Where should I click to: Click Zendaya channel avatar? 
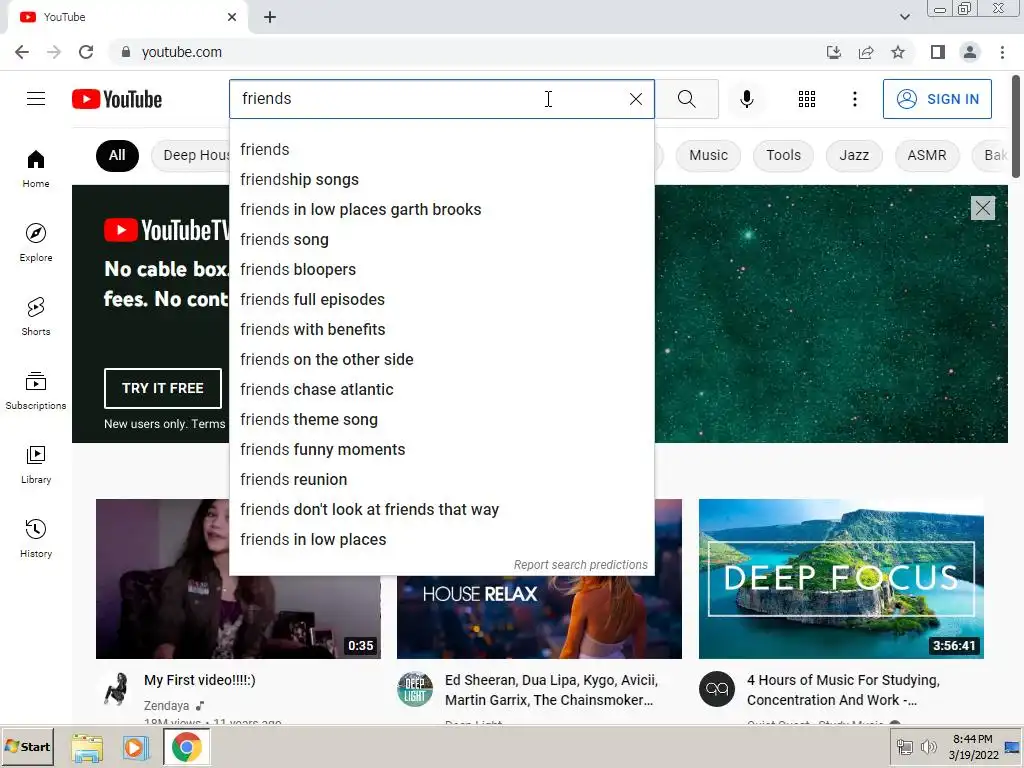116,689
